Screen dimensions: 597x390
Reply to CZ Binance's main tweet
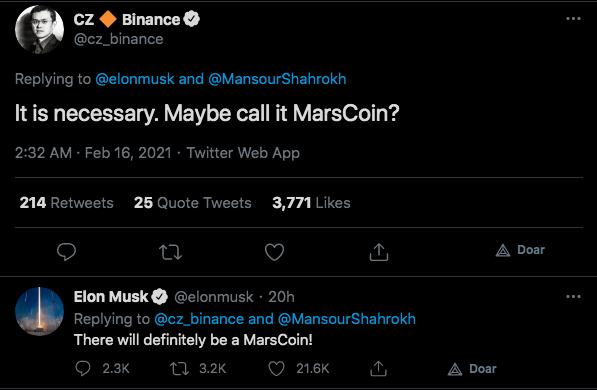click(x=66, y=252)
